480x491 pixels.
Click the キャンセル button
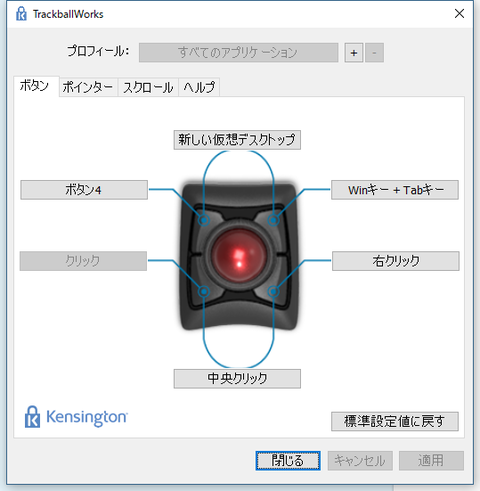tap(360, 461)
